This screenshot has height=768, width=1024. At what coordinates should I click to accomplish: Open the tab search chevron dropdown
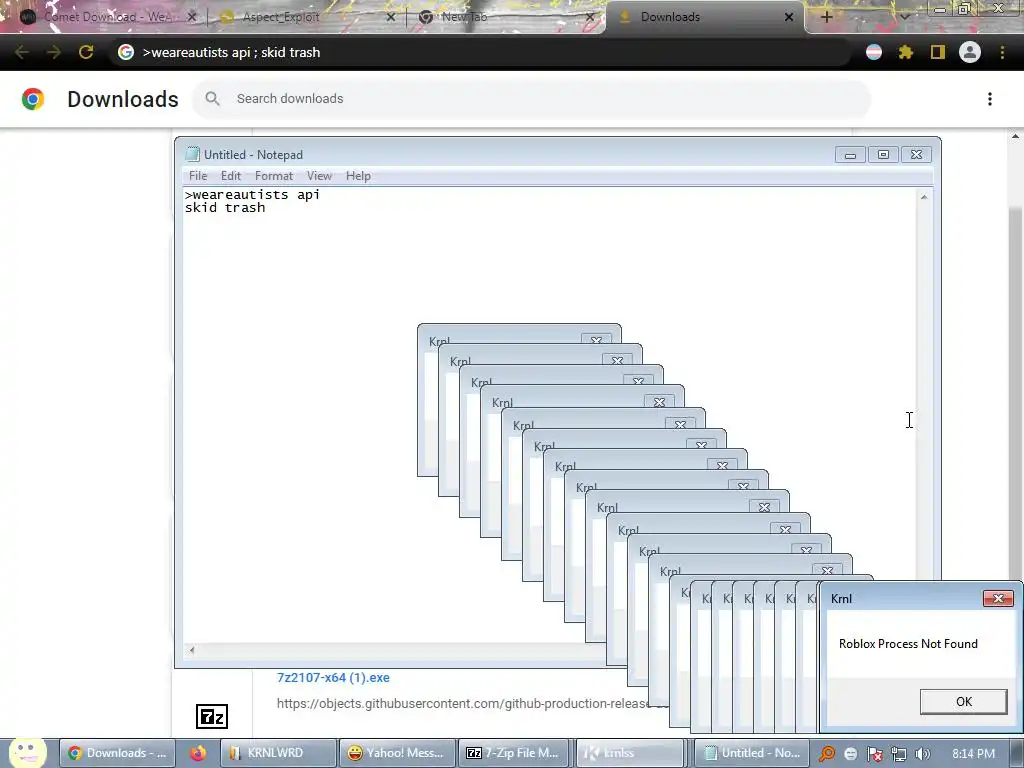pos(904,17)
